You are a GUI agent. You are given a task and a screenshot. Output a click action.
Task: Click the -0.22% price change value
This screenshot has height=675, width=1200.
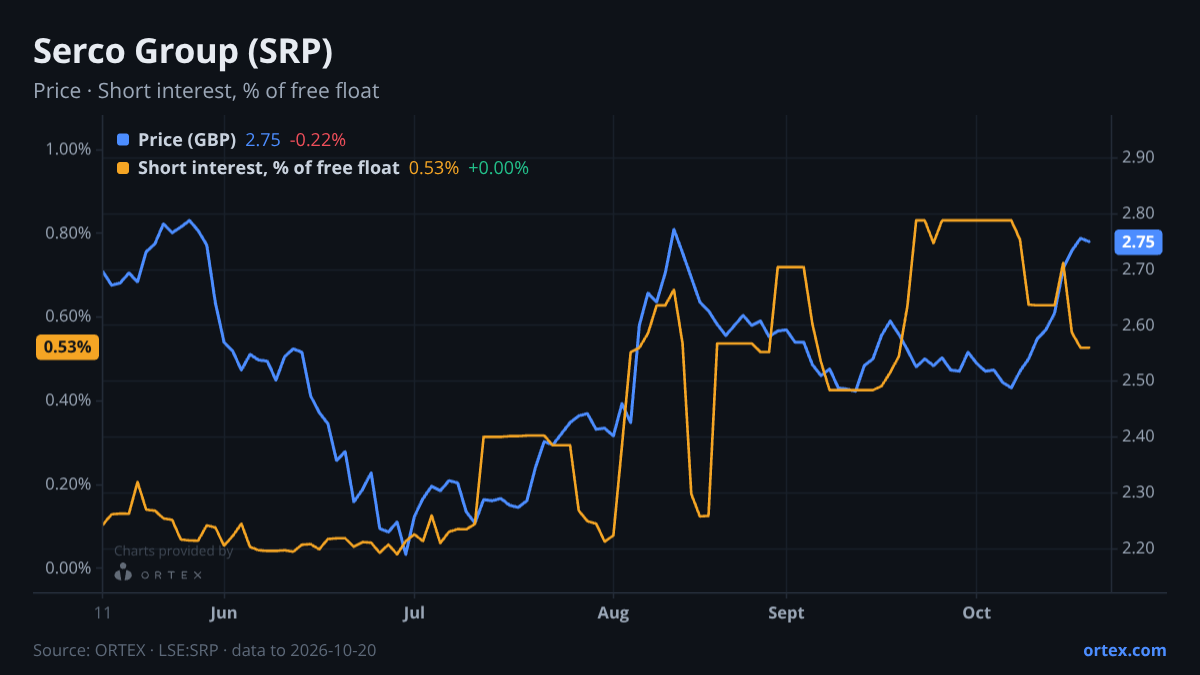(x=318, y=140)
